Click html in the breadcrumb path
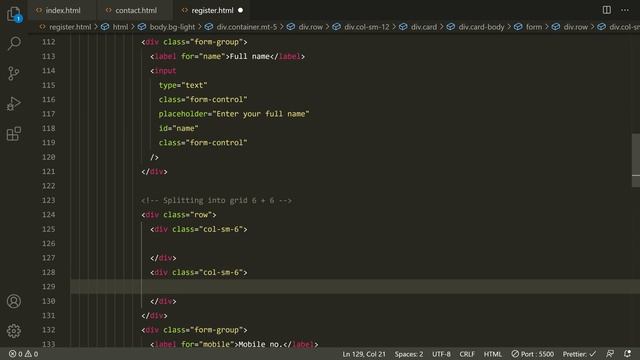 (120, 27)
